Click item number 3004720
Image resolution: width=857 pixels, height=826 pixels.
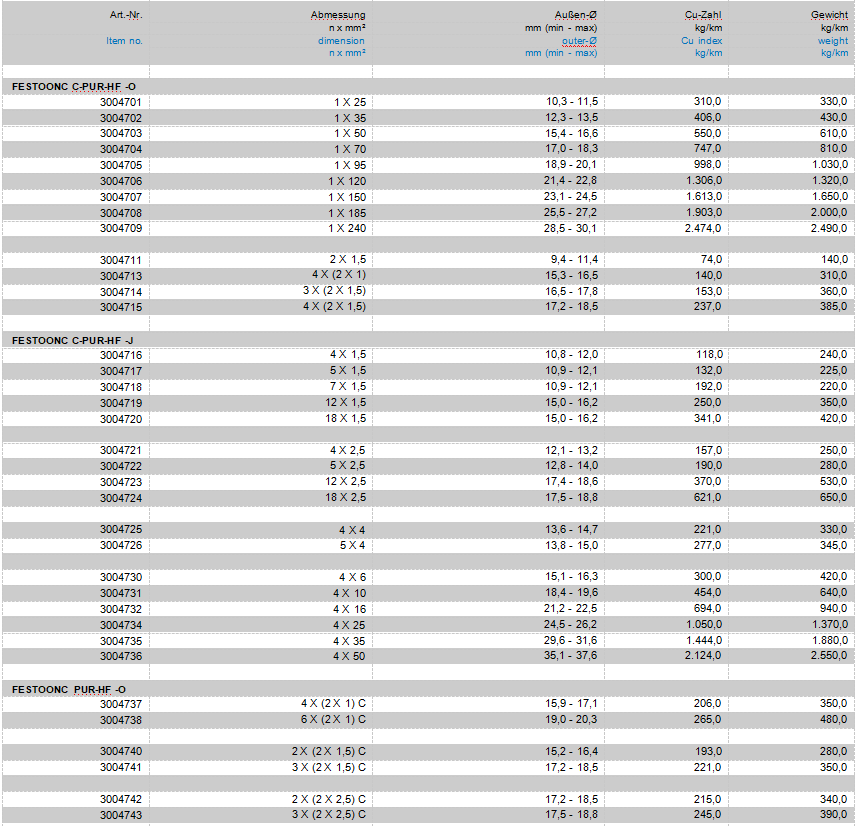(121, 419)
